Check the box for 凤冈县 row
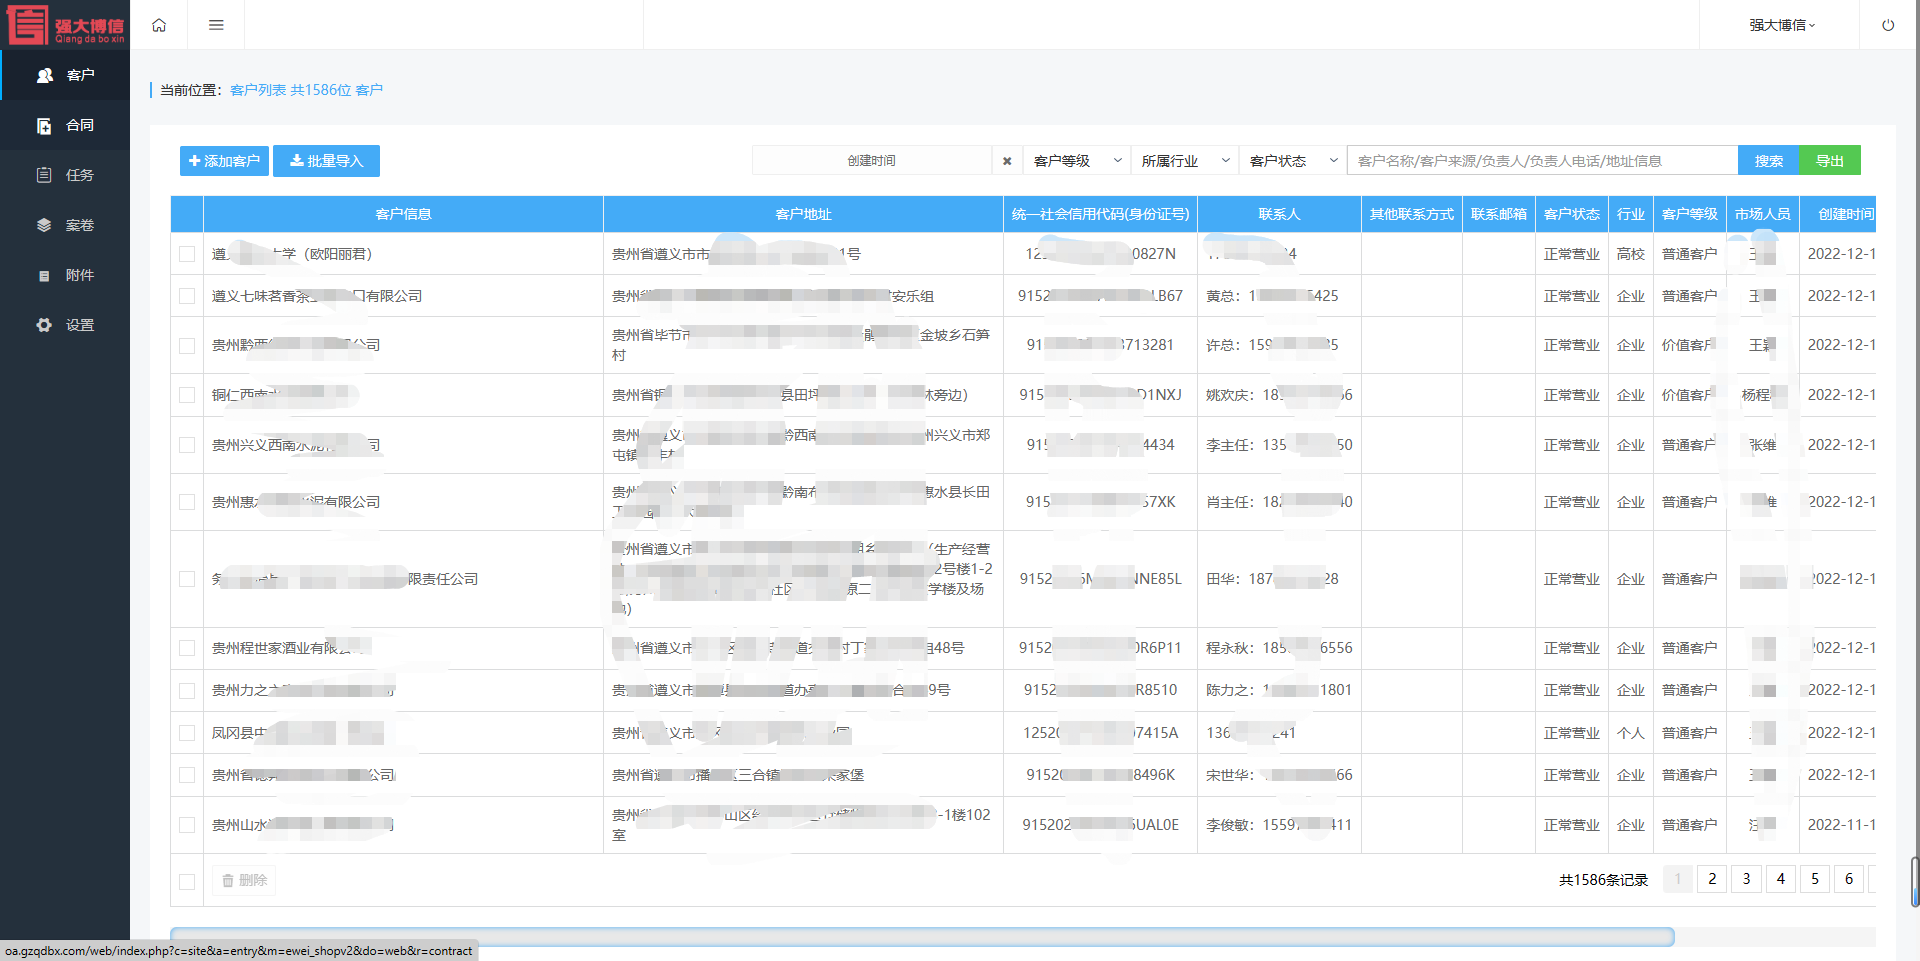Image resolution: width=1920 pixels, height=961 pixels. (x=187, y=733)
